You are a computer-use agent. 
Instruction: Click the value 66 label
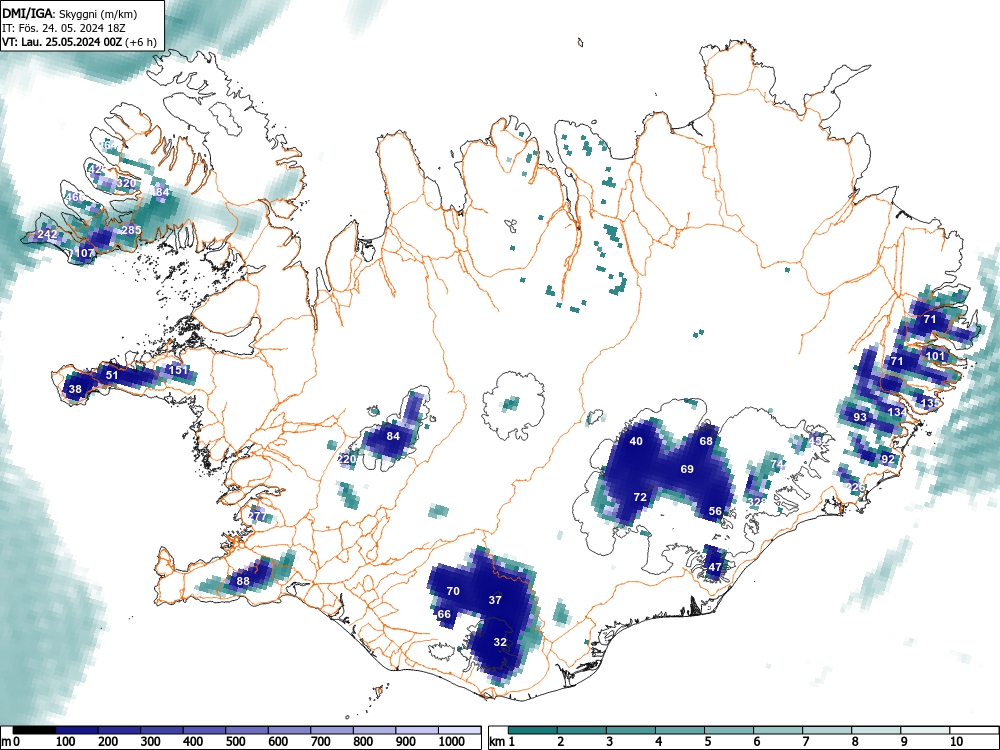tap(444, 615)
